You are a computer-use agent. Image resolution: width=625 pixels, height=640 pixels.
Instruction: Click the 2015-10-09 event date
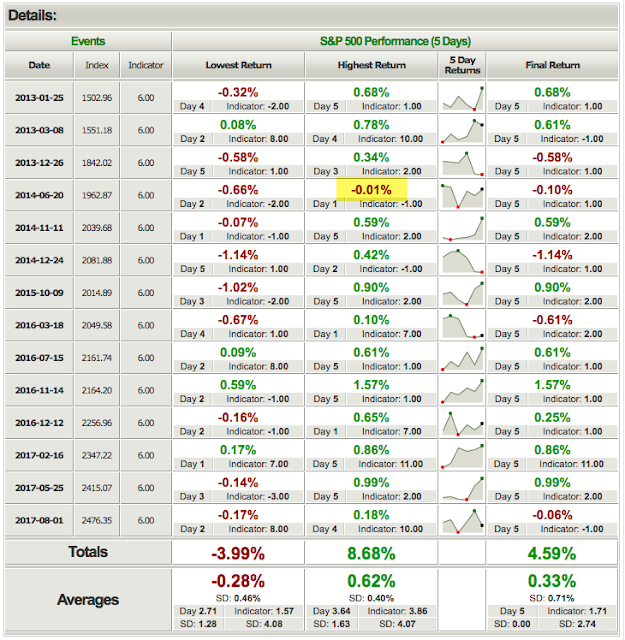39,293
